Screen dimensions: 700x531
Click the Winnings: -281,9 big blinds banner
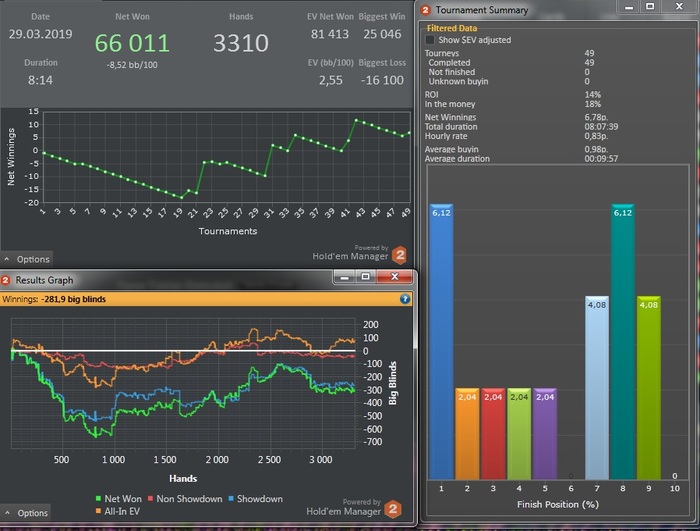click(206, 299)
